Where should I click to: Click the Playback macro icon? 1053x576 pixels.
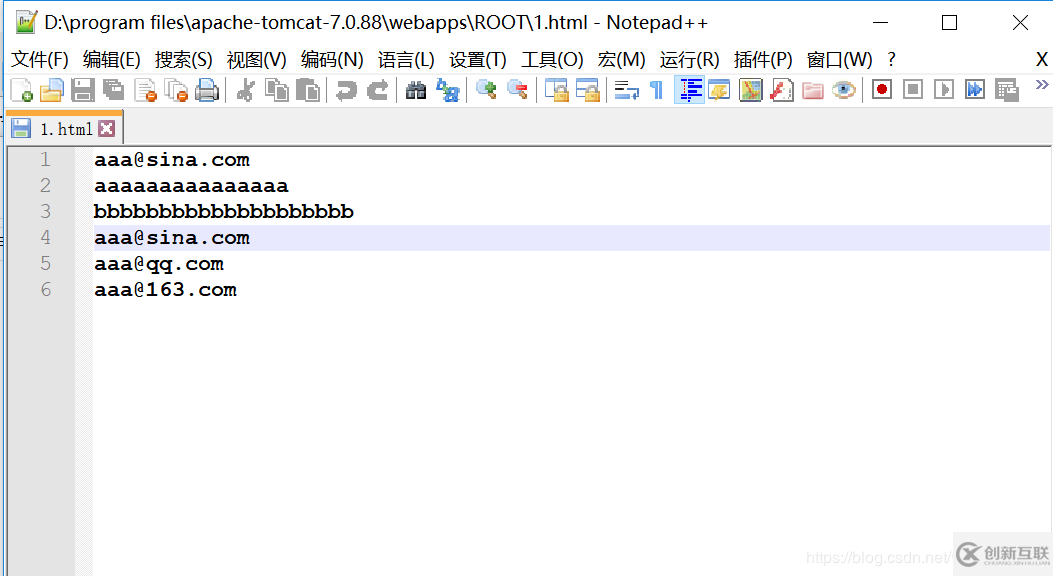tap(944, 89)
